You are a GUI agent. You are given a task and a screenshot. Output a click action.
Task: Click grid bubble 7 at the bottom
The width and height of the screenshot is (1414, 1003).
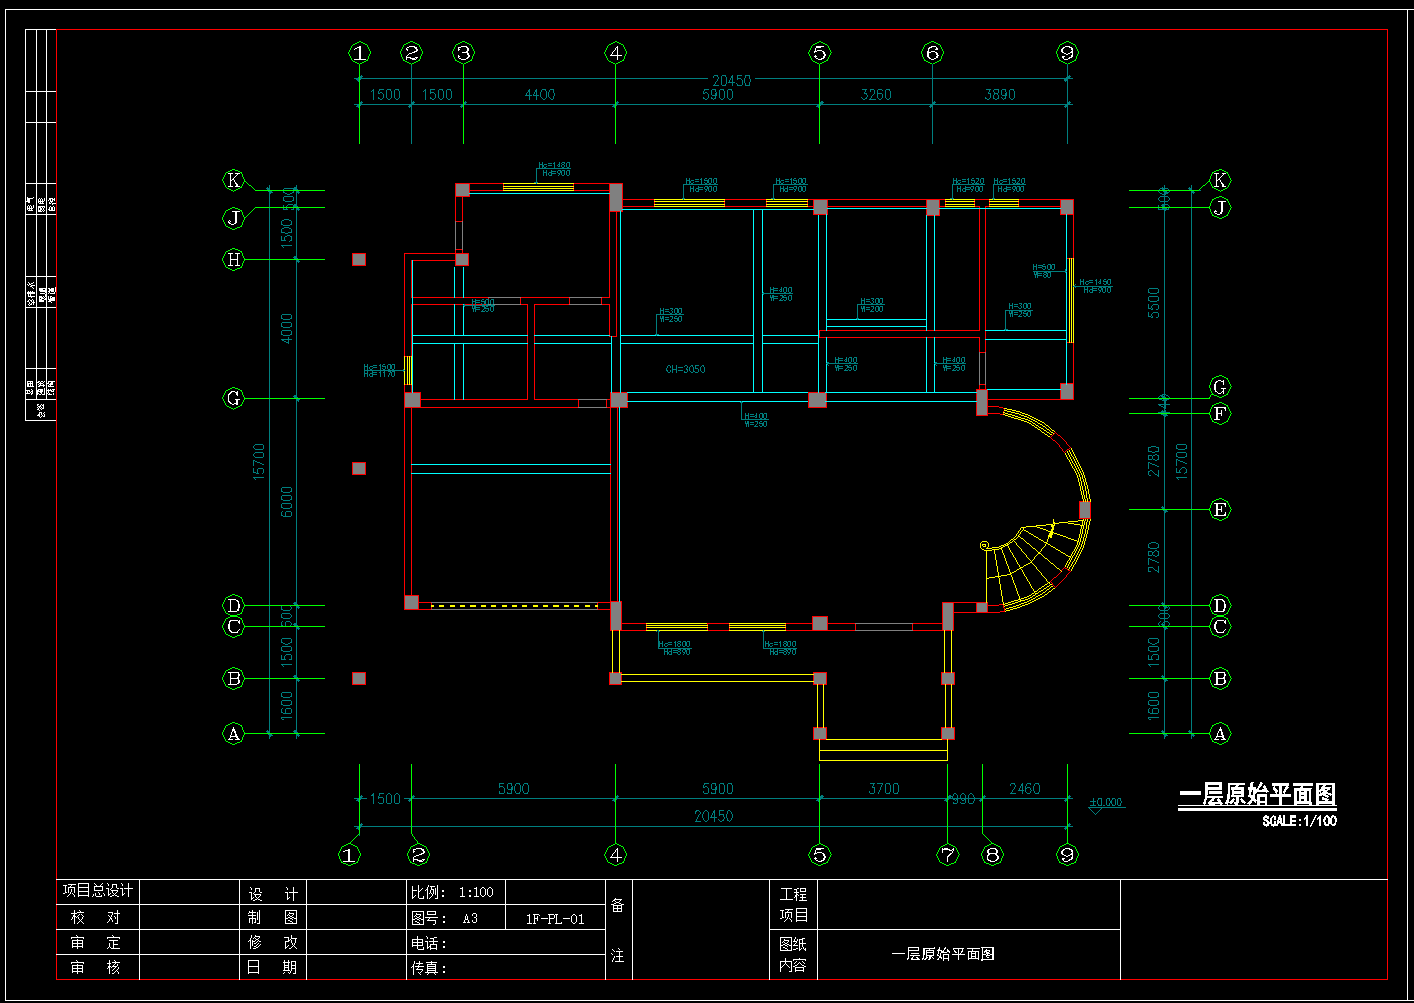(x=948, y=854)
